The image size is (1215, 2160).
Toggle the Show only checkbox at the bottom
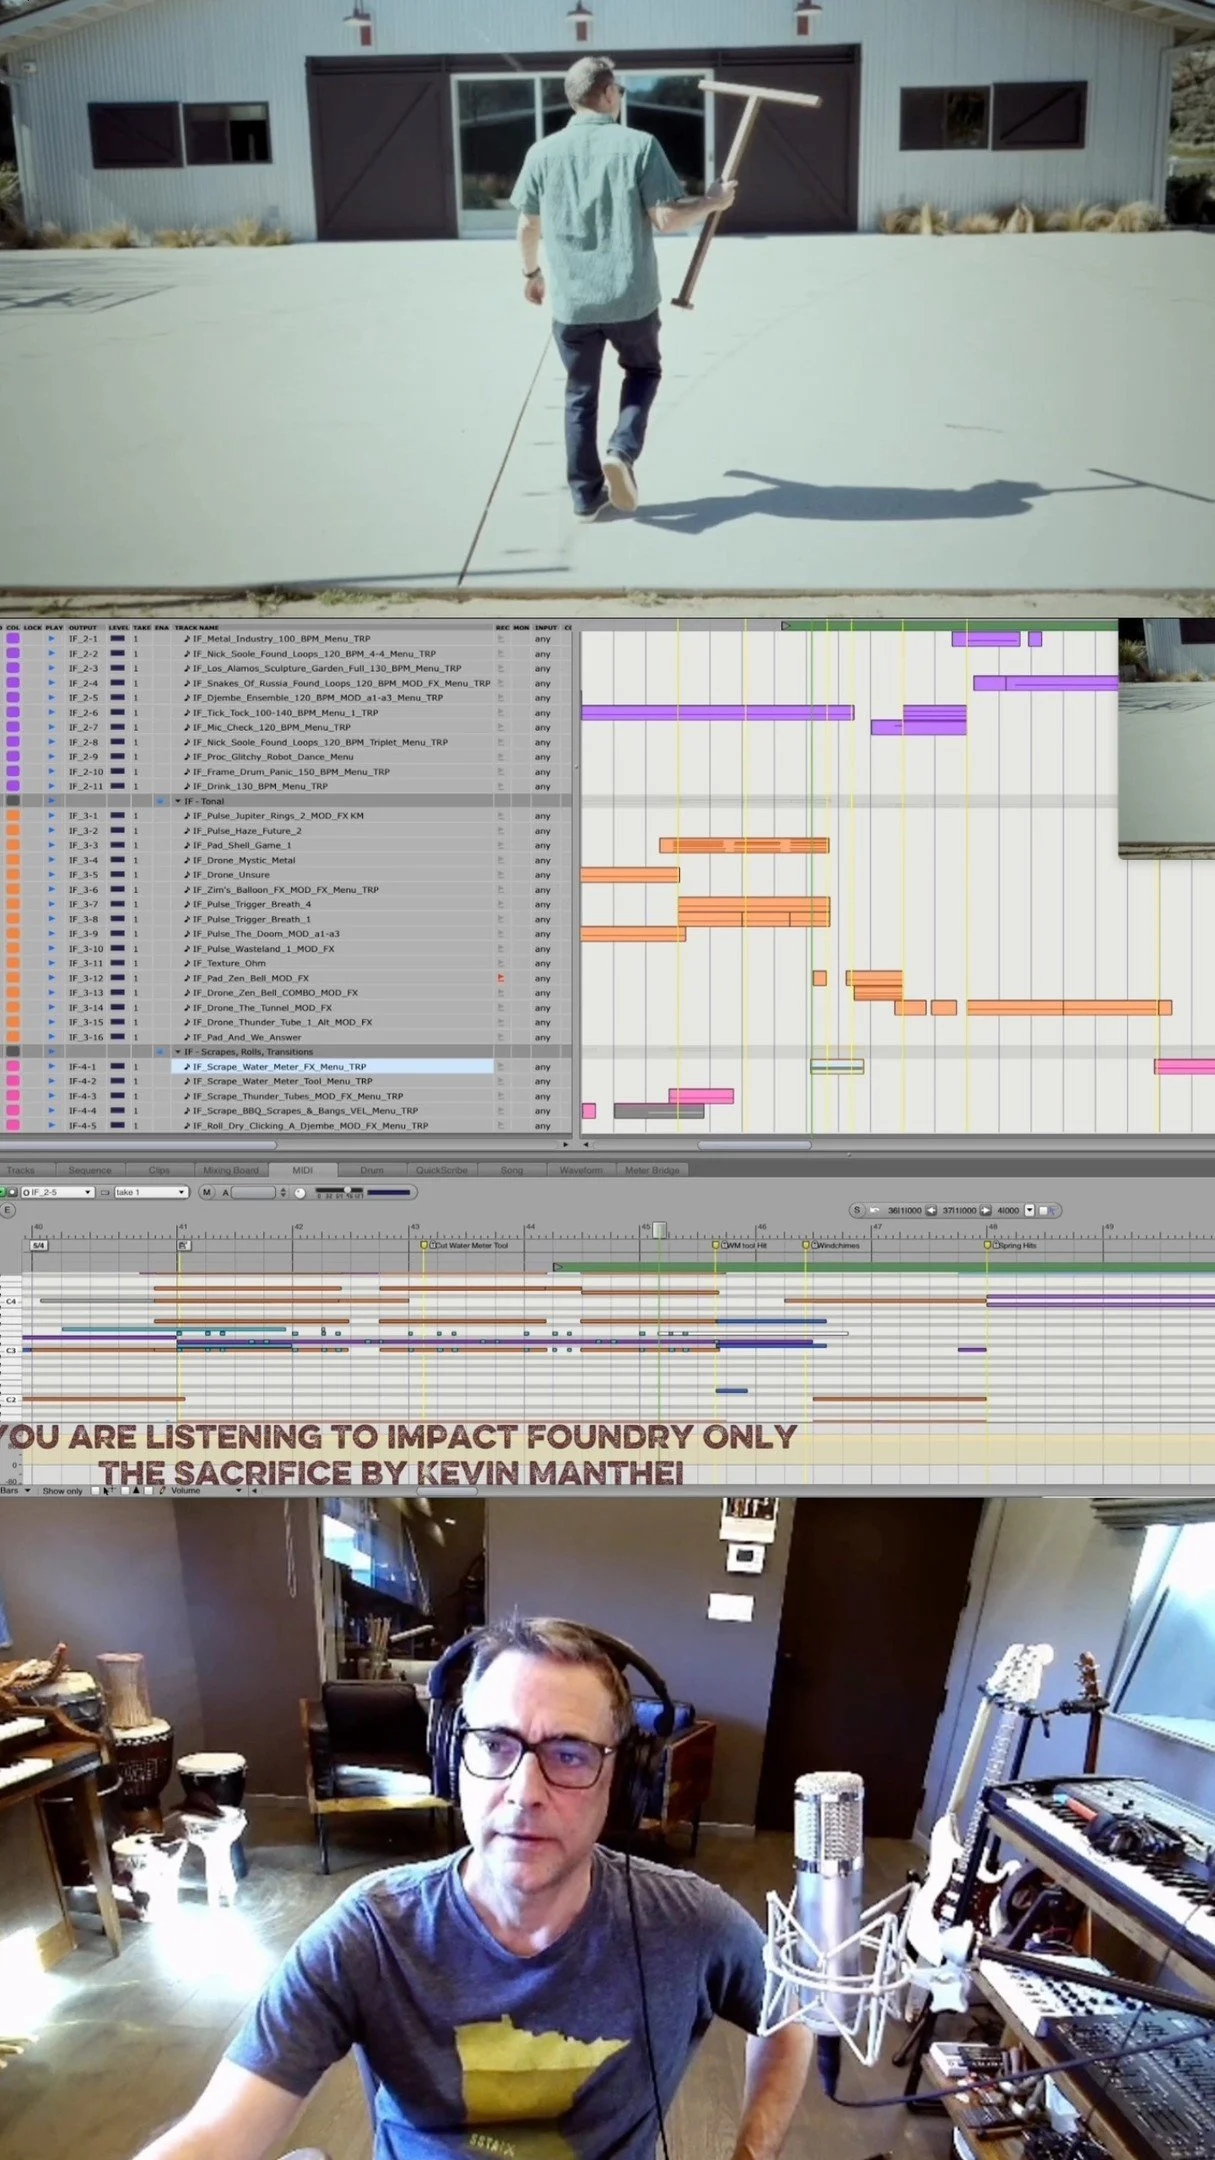click(x=94, y=1490)
